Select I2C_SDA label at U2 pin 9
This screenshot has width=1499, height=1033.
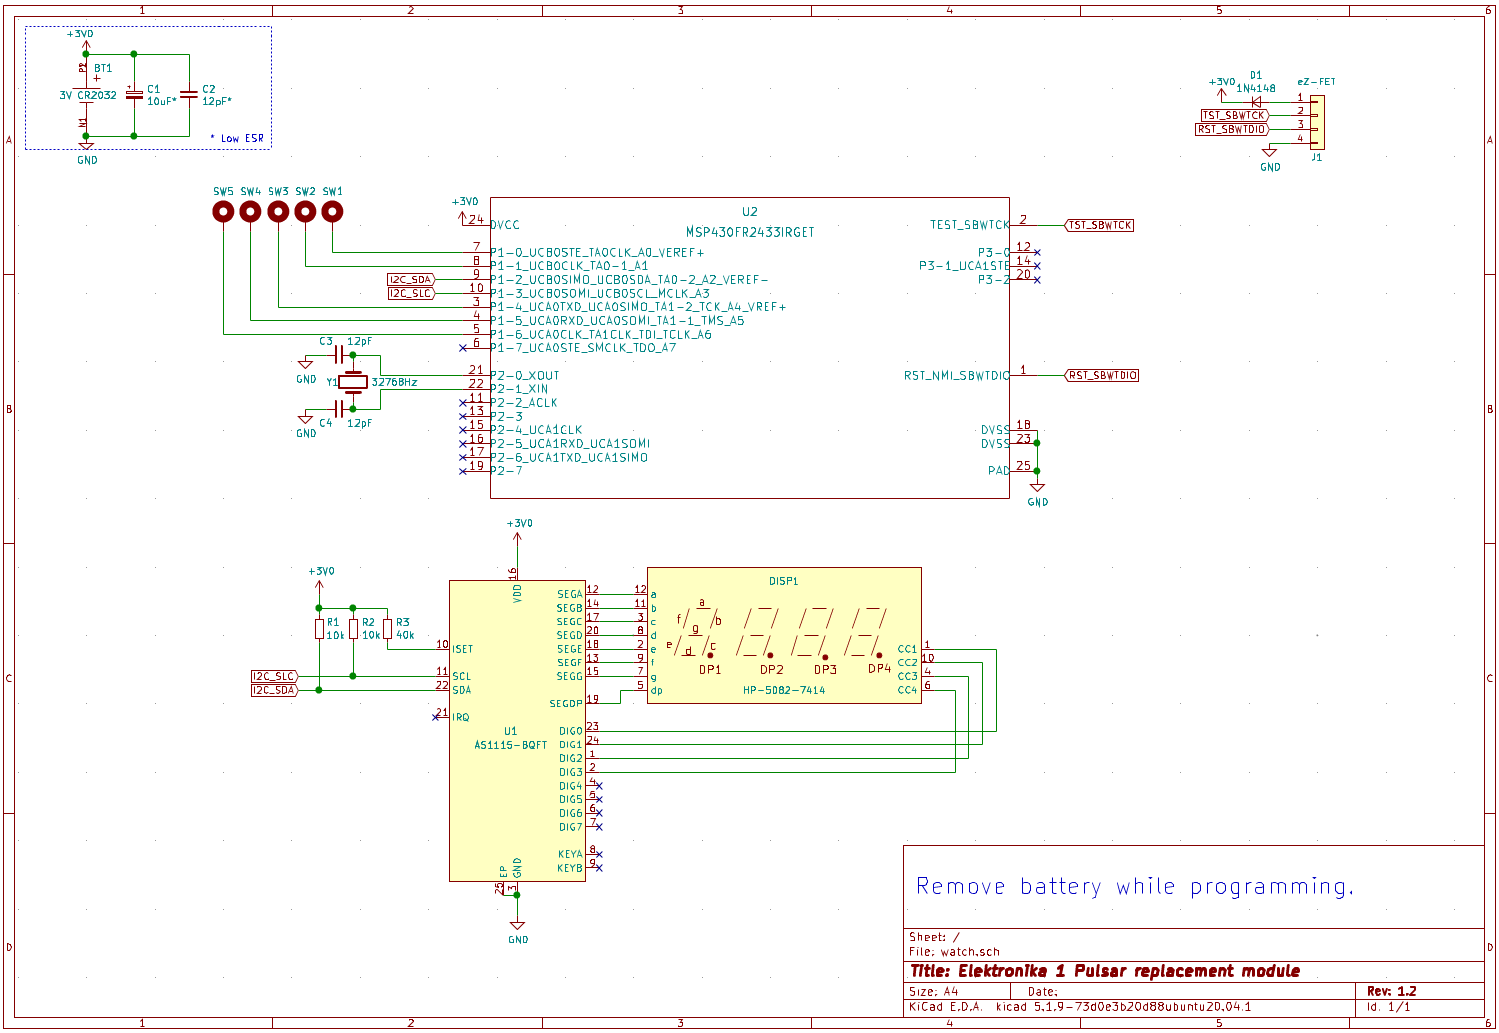[411, 280]
